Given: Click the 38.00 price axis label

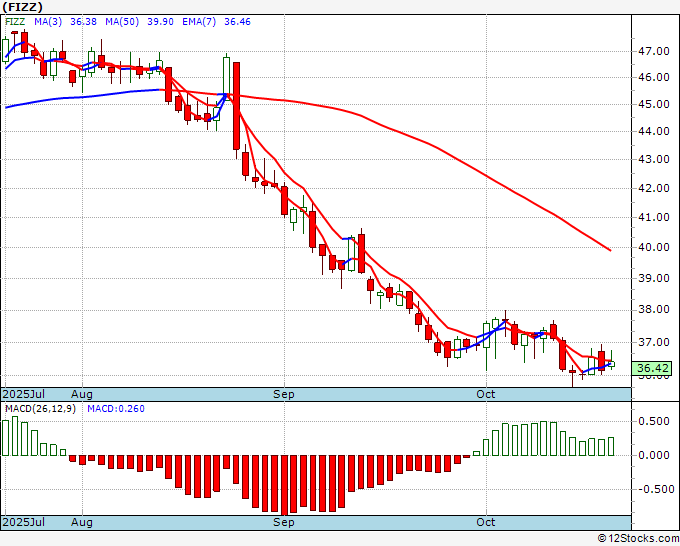Looking at the screenshot, I should (654, 309).
